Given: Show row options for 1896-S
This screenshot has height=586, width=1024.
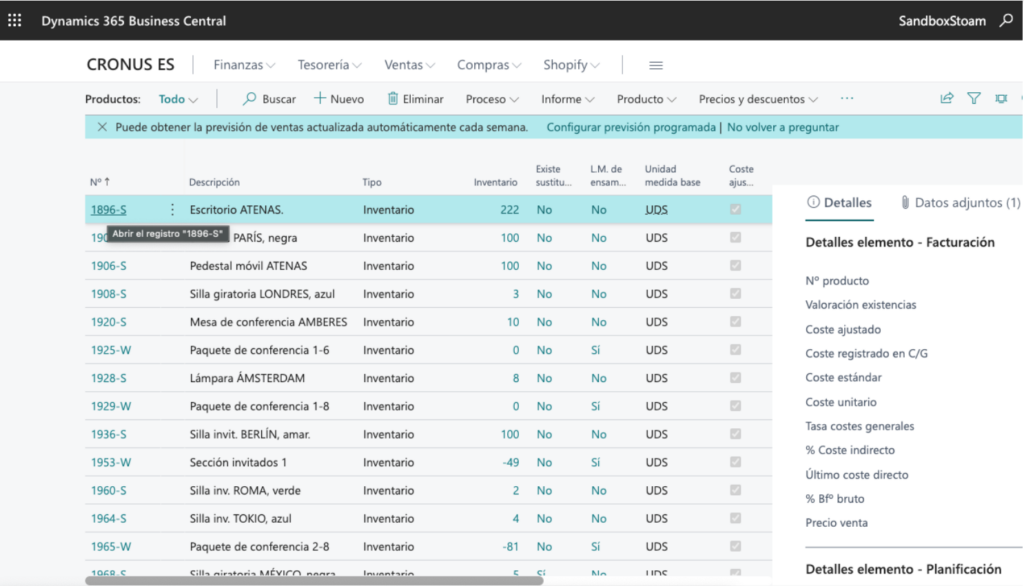Looking at the screenshot, I should pos(172,209).
